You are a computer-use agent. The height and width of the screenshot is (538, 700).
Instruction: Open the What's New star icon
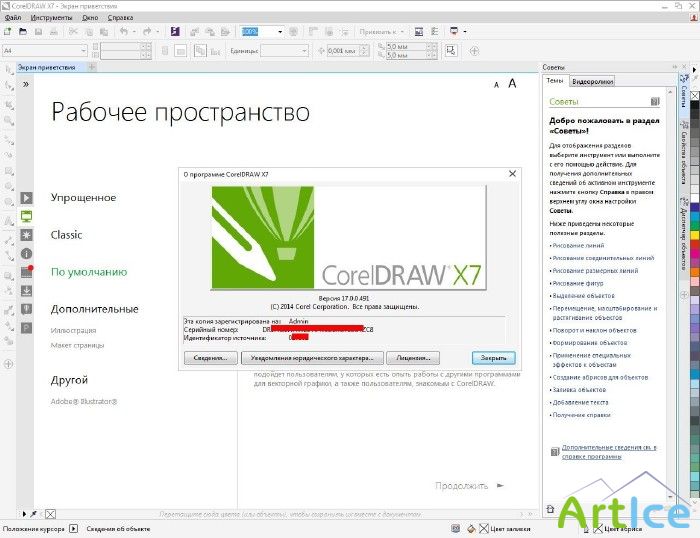(x=26, y=235)
